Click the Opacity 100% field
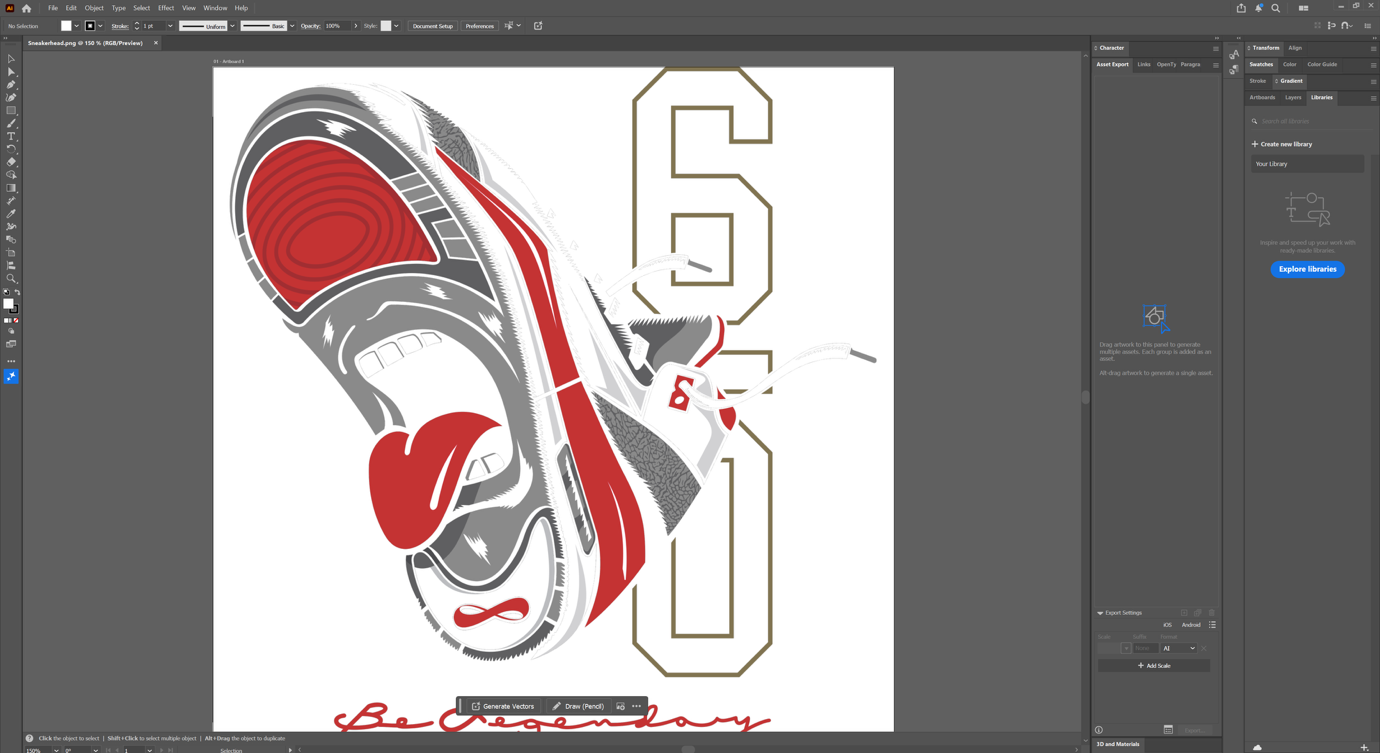The width and height of the screenshot is (1380, 753). pyautogui.click(x=336, y=26)
